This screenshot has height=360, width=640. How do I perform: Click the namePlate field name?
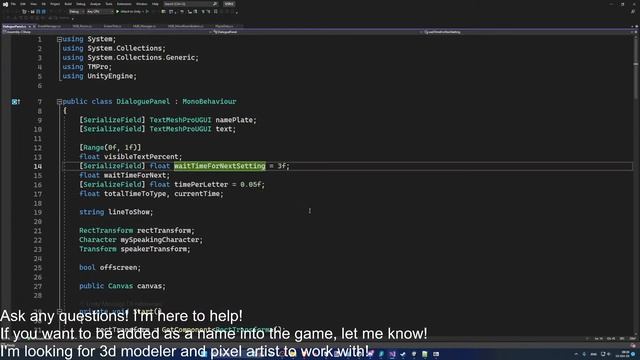coord(234,120)
